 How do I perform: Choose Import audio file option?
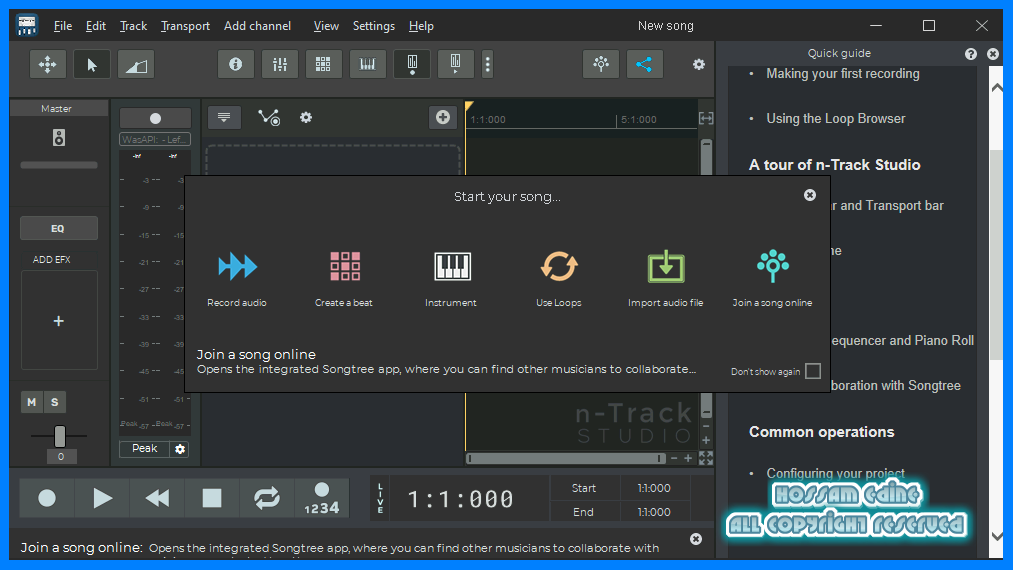pos(666,278)
